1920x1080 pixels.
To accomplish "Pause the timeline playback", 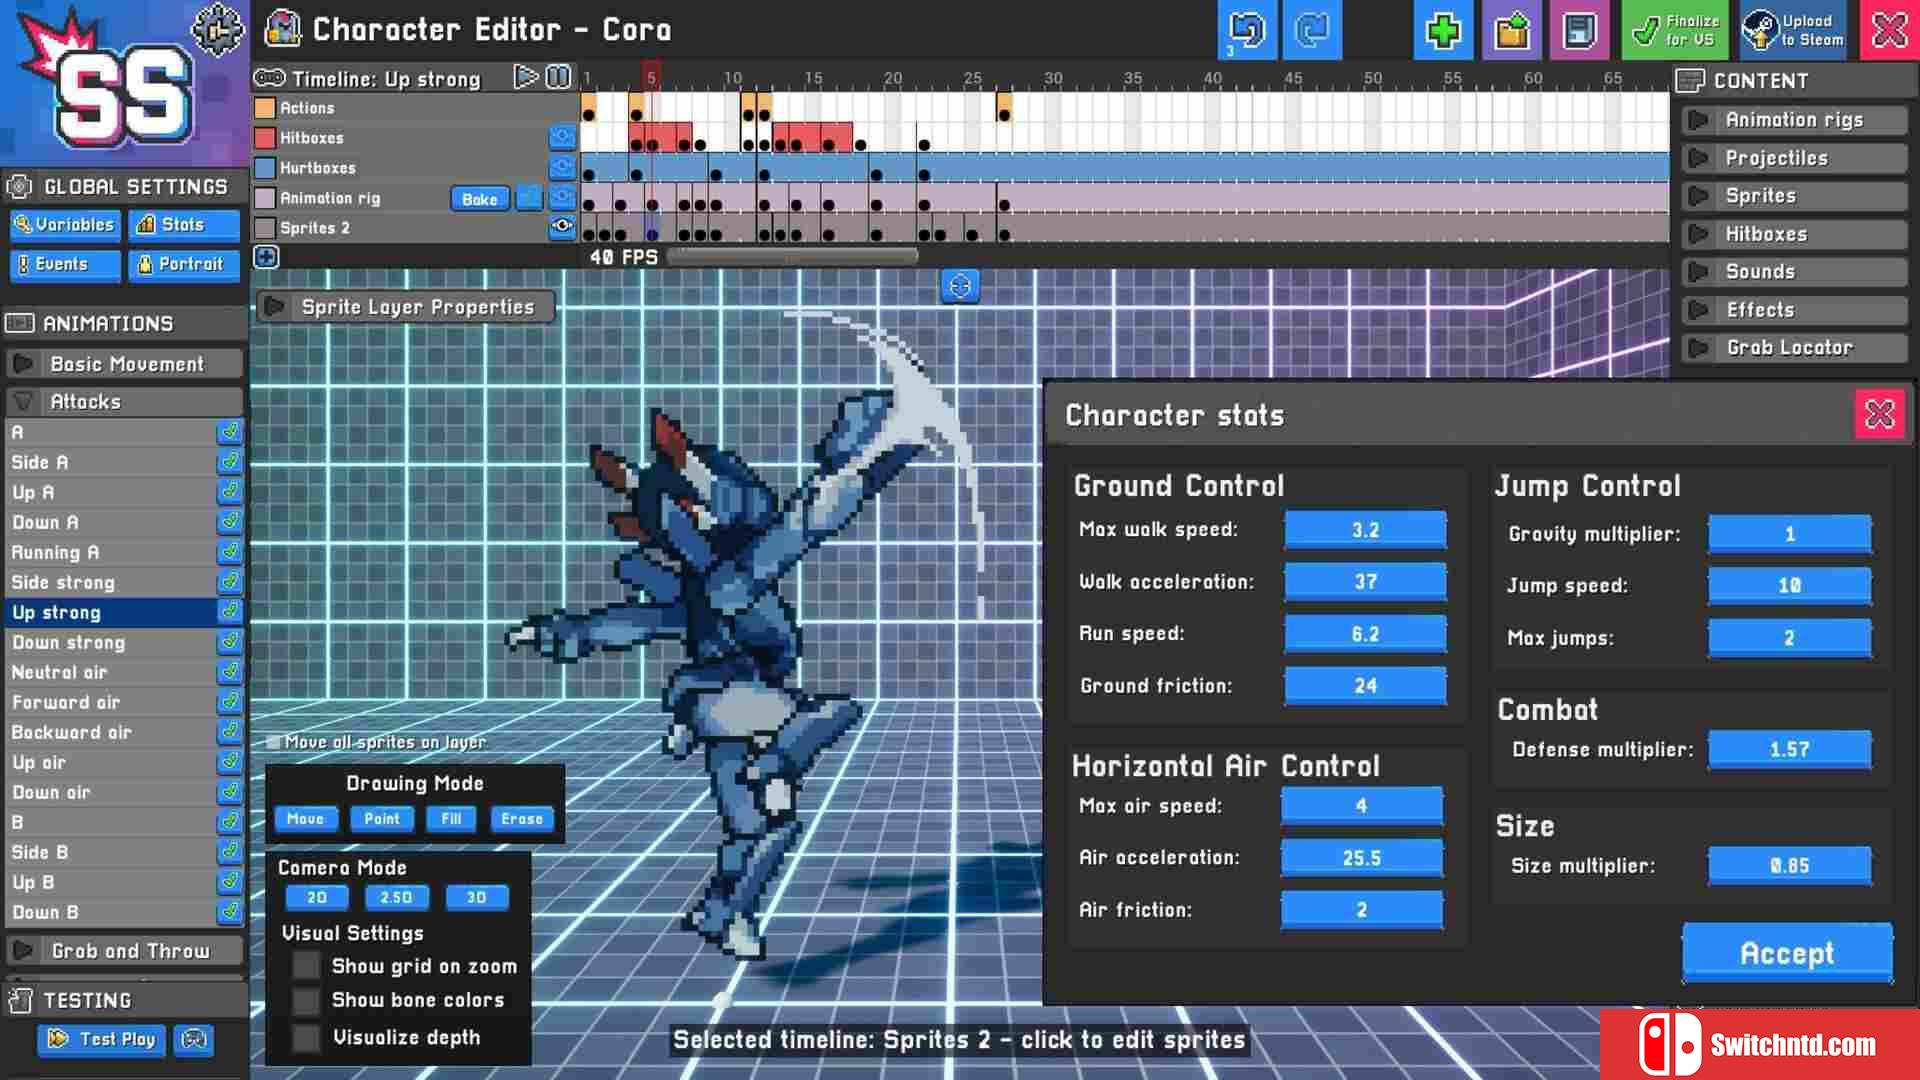I will tap(559, 77).
